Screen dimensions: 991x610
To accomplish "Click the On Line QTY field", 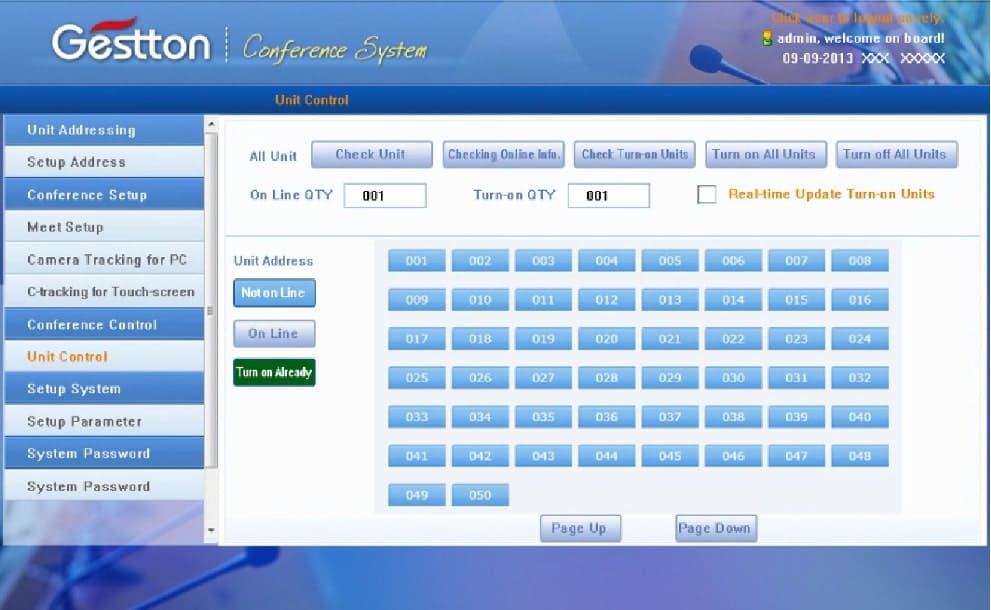I will (x=385, y=195).
